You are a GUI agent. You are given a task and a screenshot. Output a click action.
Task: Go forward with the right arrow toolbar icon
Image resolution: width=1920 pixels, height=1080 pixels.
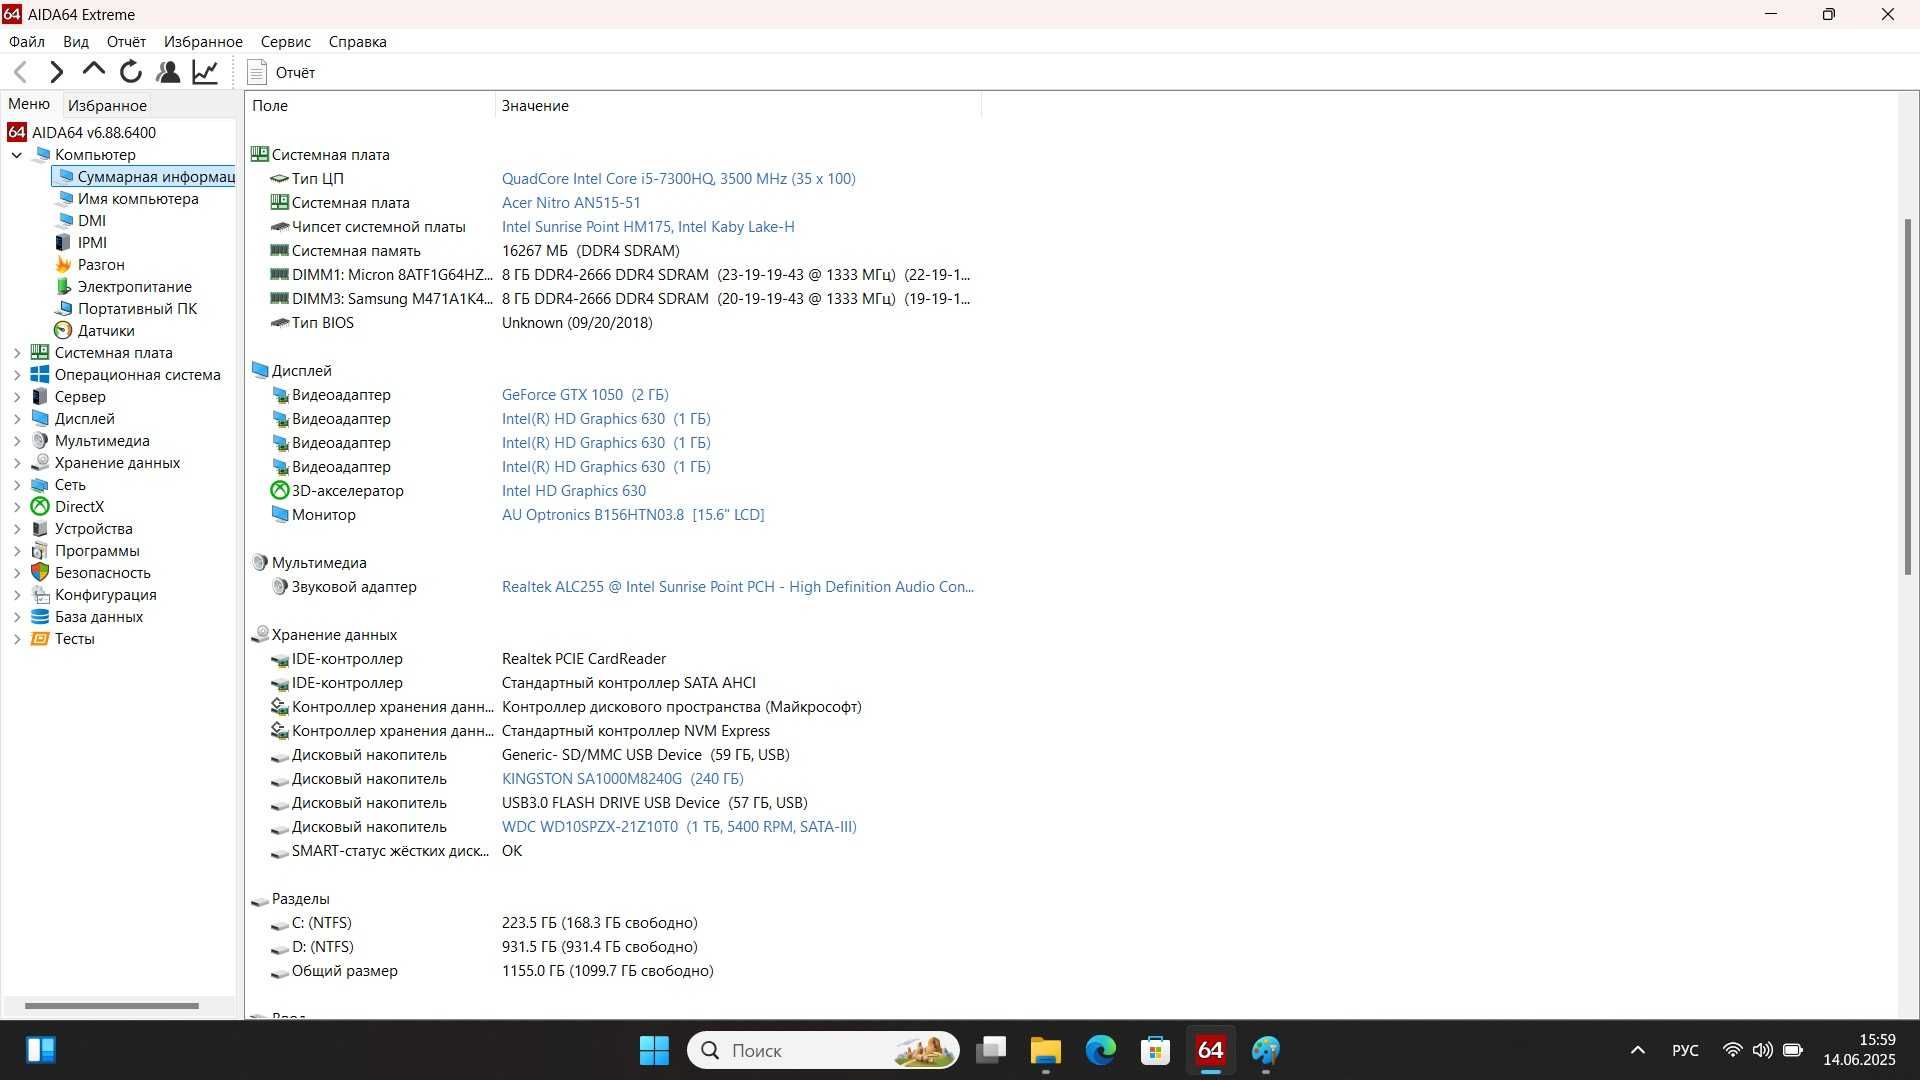tap(57, 72)
